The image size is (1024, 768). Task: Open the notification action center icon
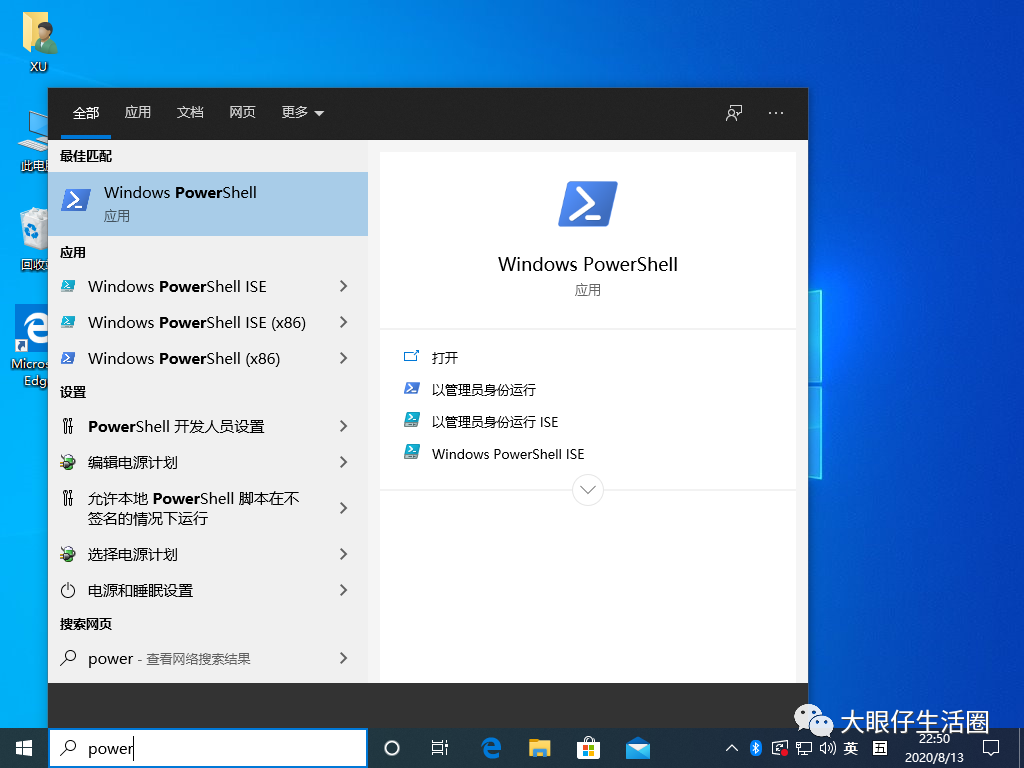click(x=991, y=748)
